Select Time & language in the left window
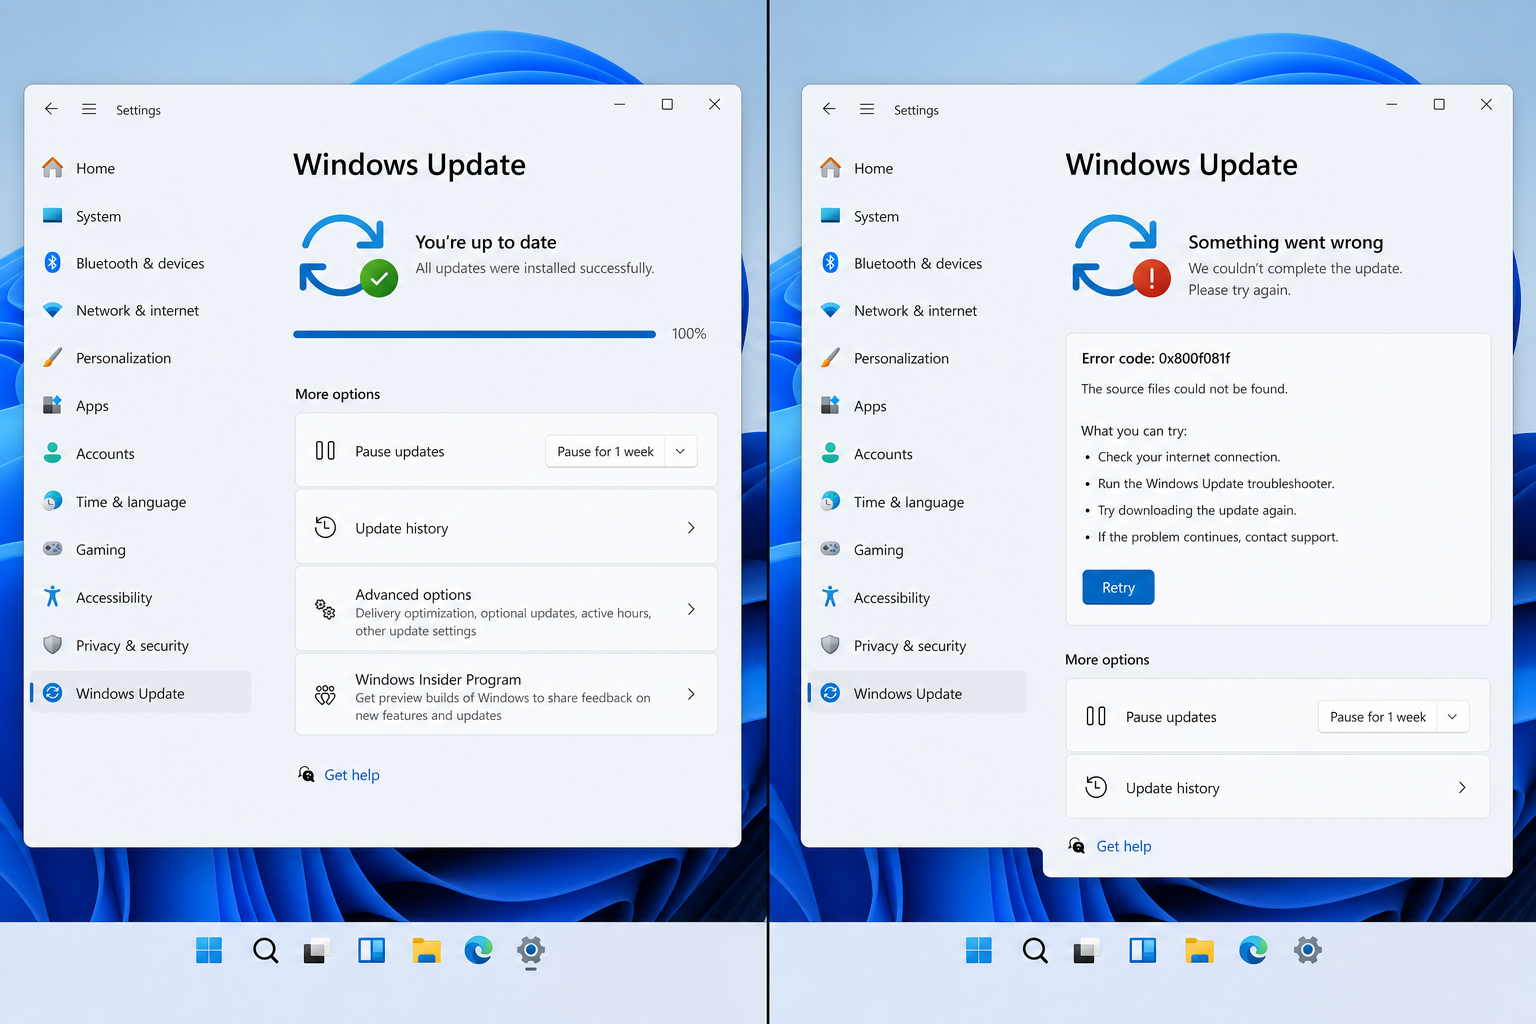Screen dimensions: 1536x1024 pyautogui.click(x=140, y=502)
